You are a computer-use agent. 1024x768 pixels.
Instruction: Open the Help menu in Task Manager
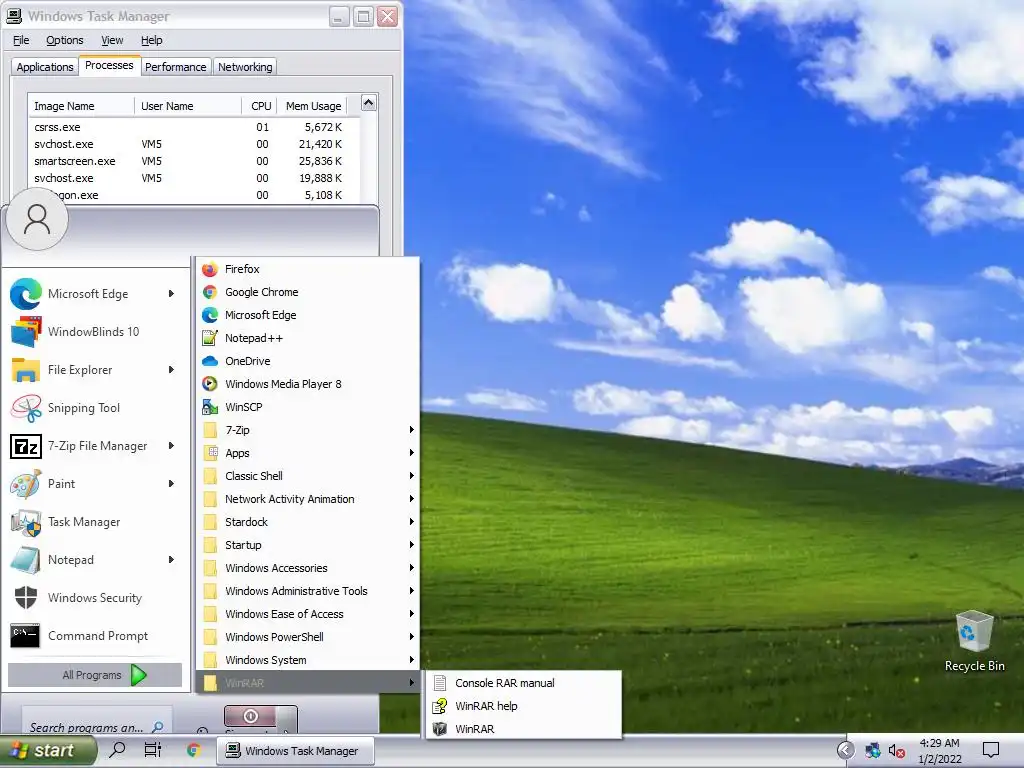pyautogui.click(x=152, y=40)
